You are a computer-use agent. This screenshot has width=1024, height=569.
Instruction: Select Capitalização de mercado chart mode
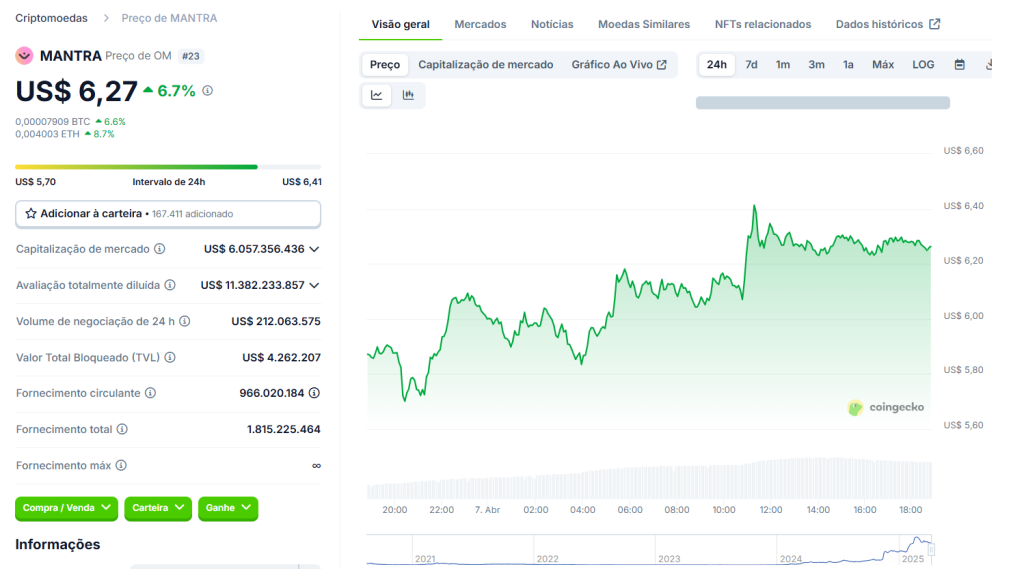[485, 65]
